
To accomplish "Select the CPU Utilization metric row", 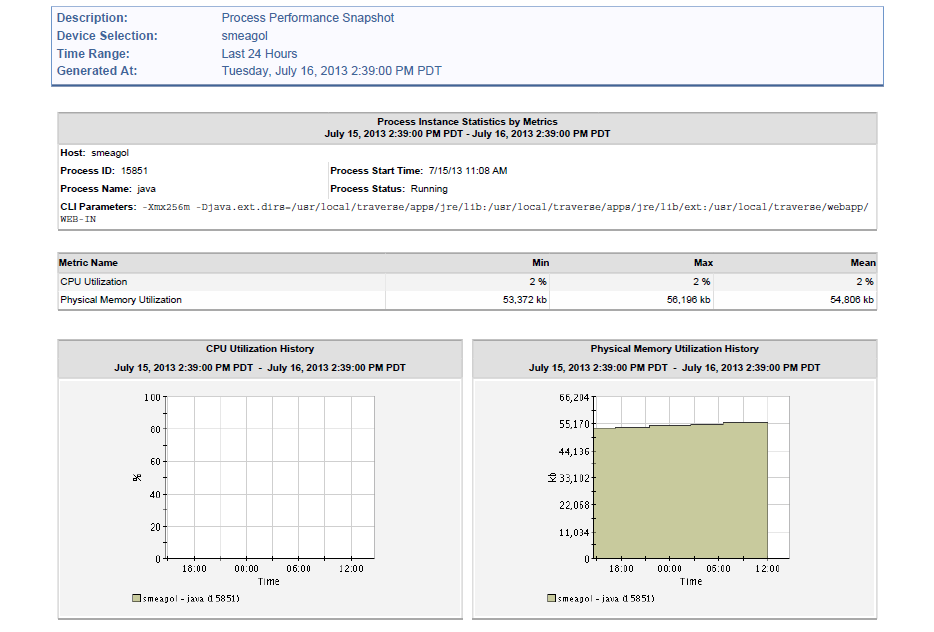I will (94, 282).
